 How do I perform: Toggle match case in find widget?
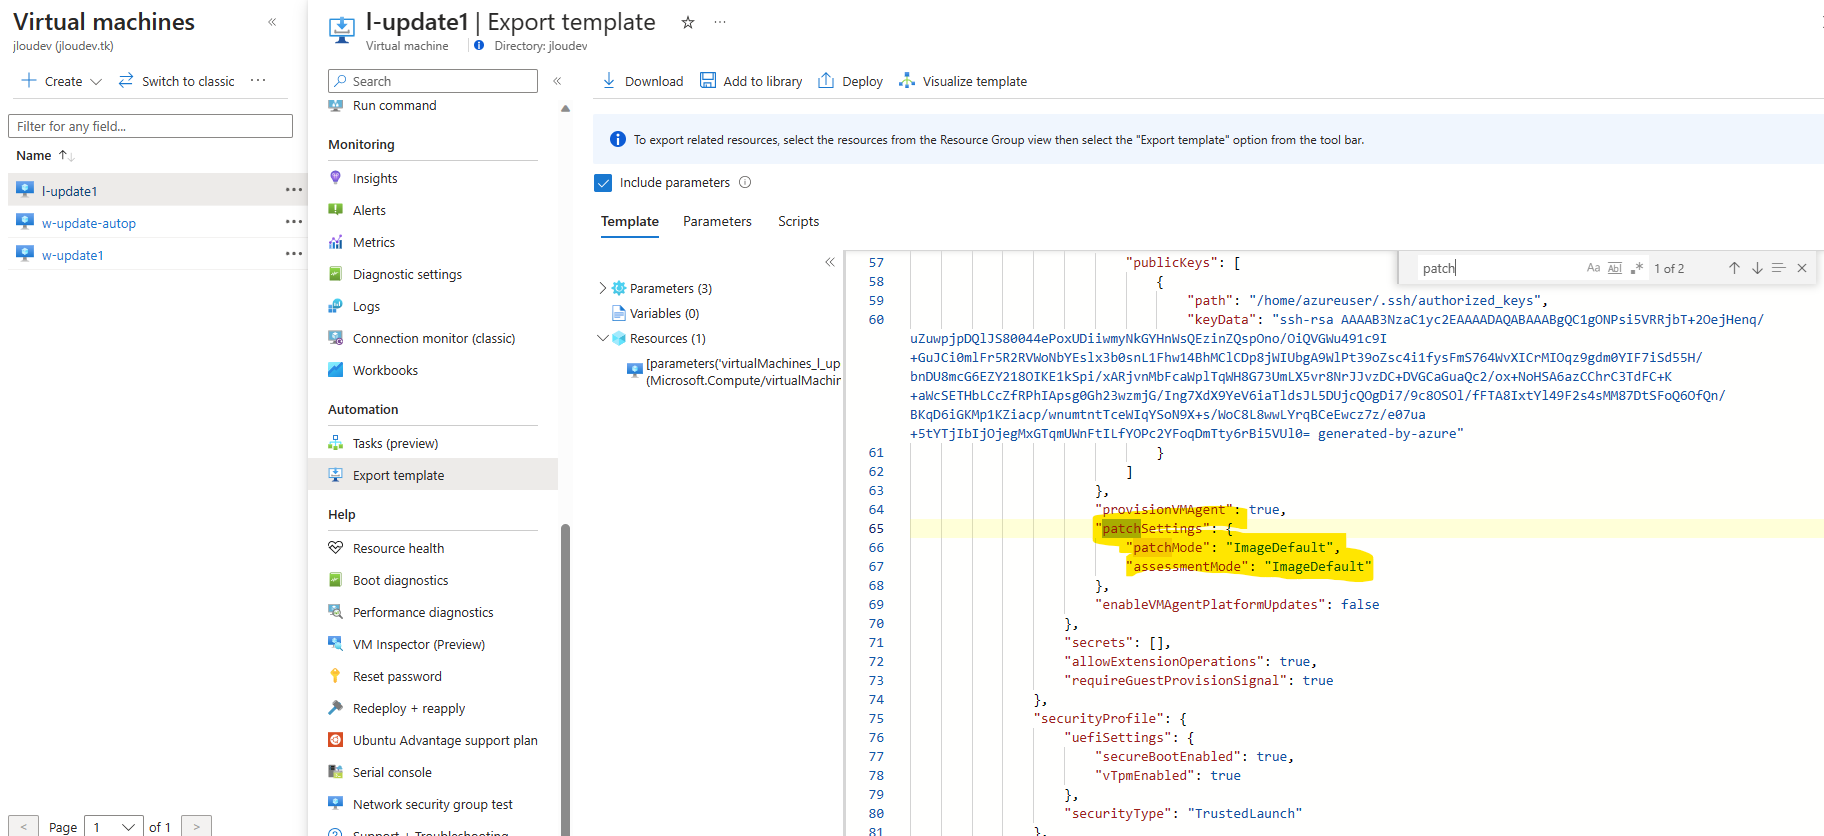click(1593, 268)
